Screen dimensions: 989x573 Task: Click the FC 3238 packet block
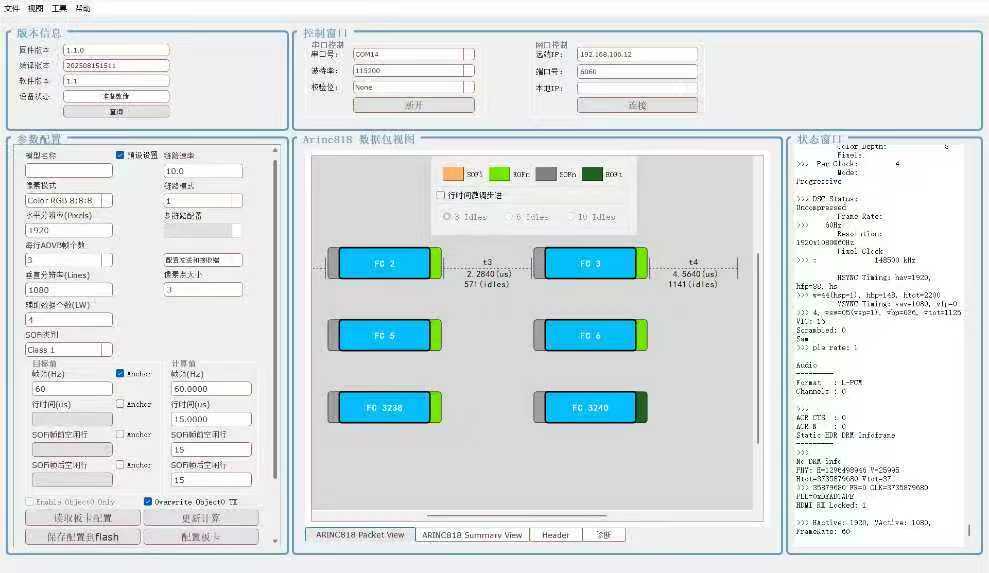point(384,408)
